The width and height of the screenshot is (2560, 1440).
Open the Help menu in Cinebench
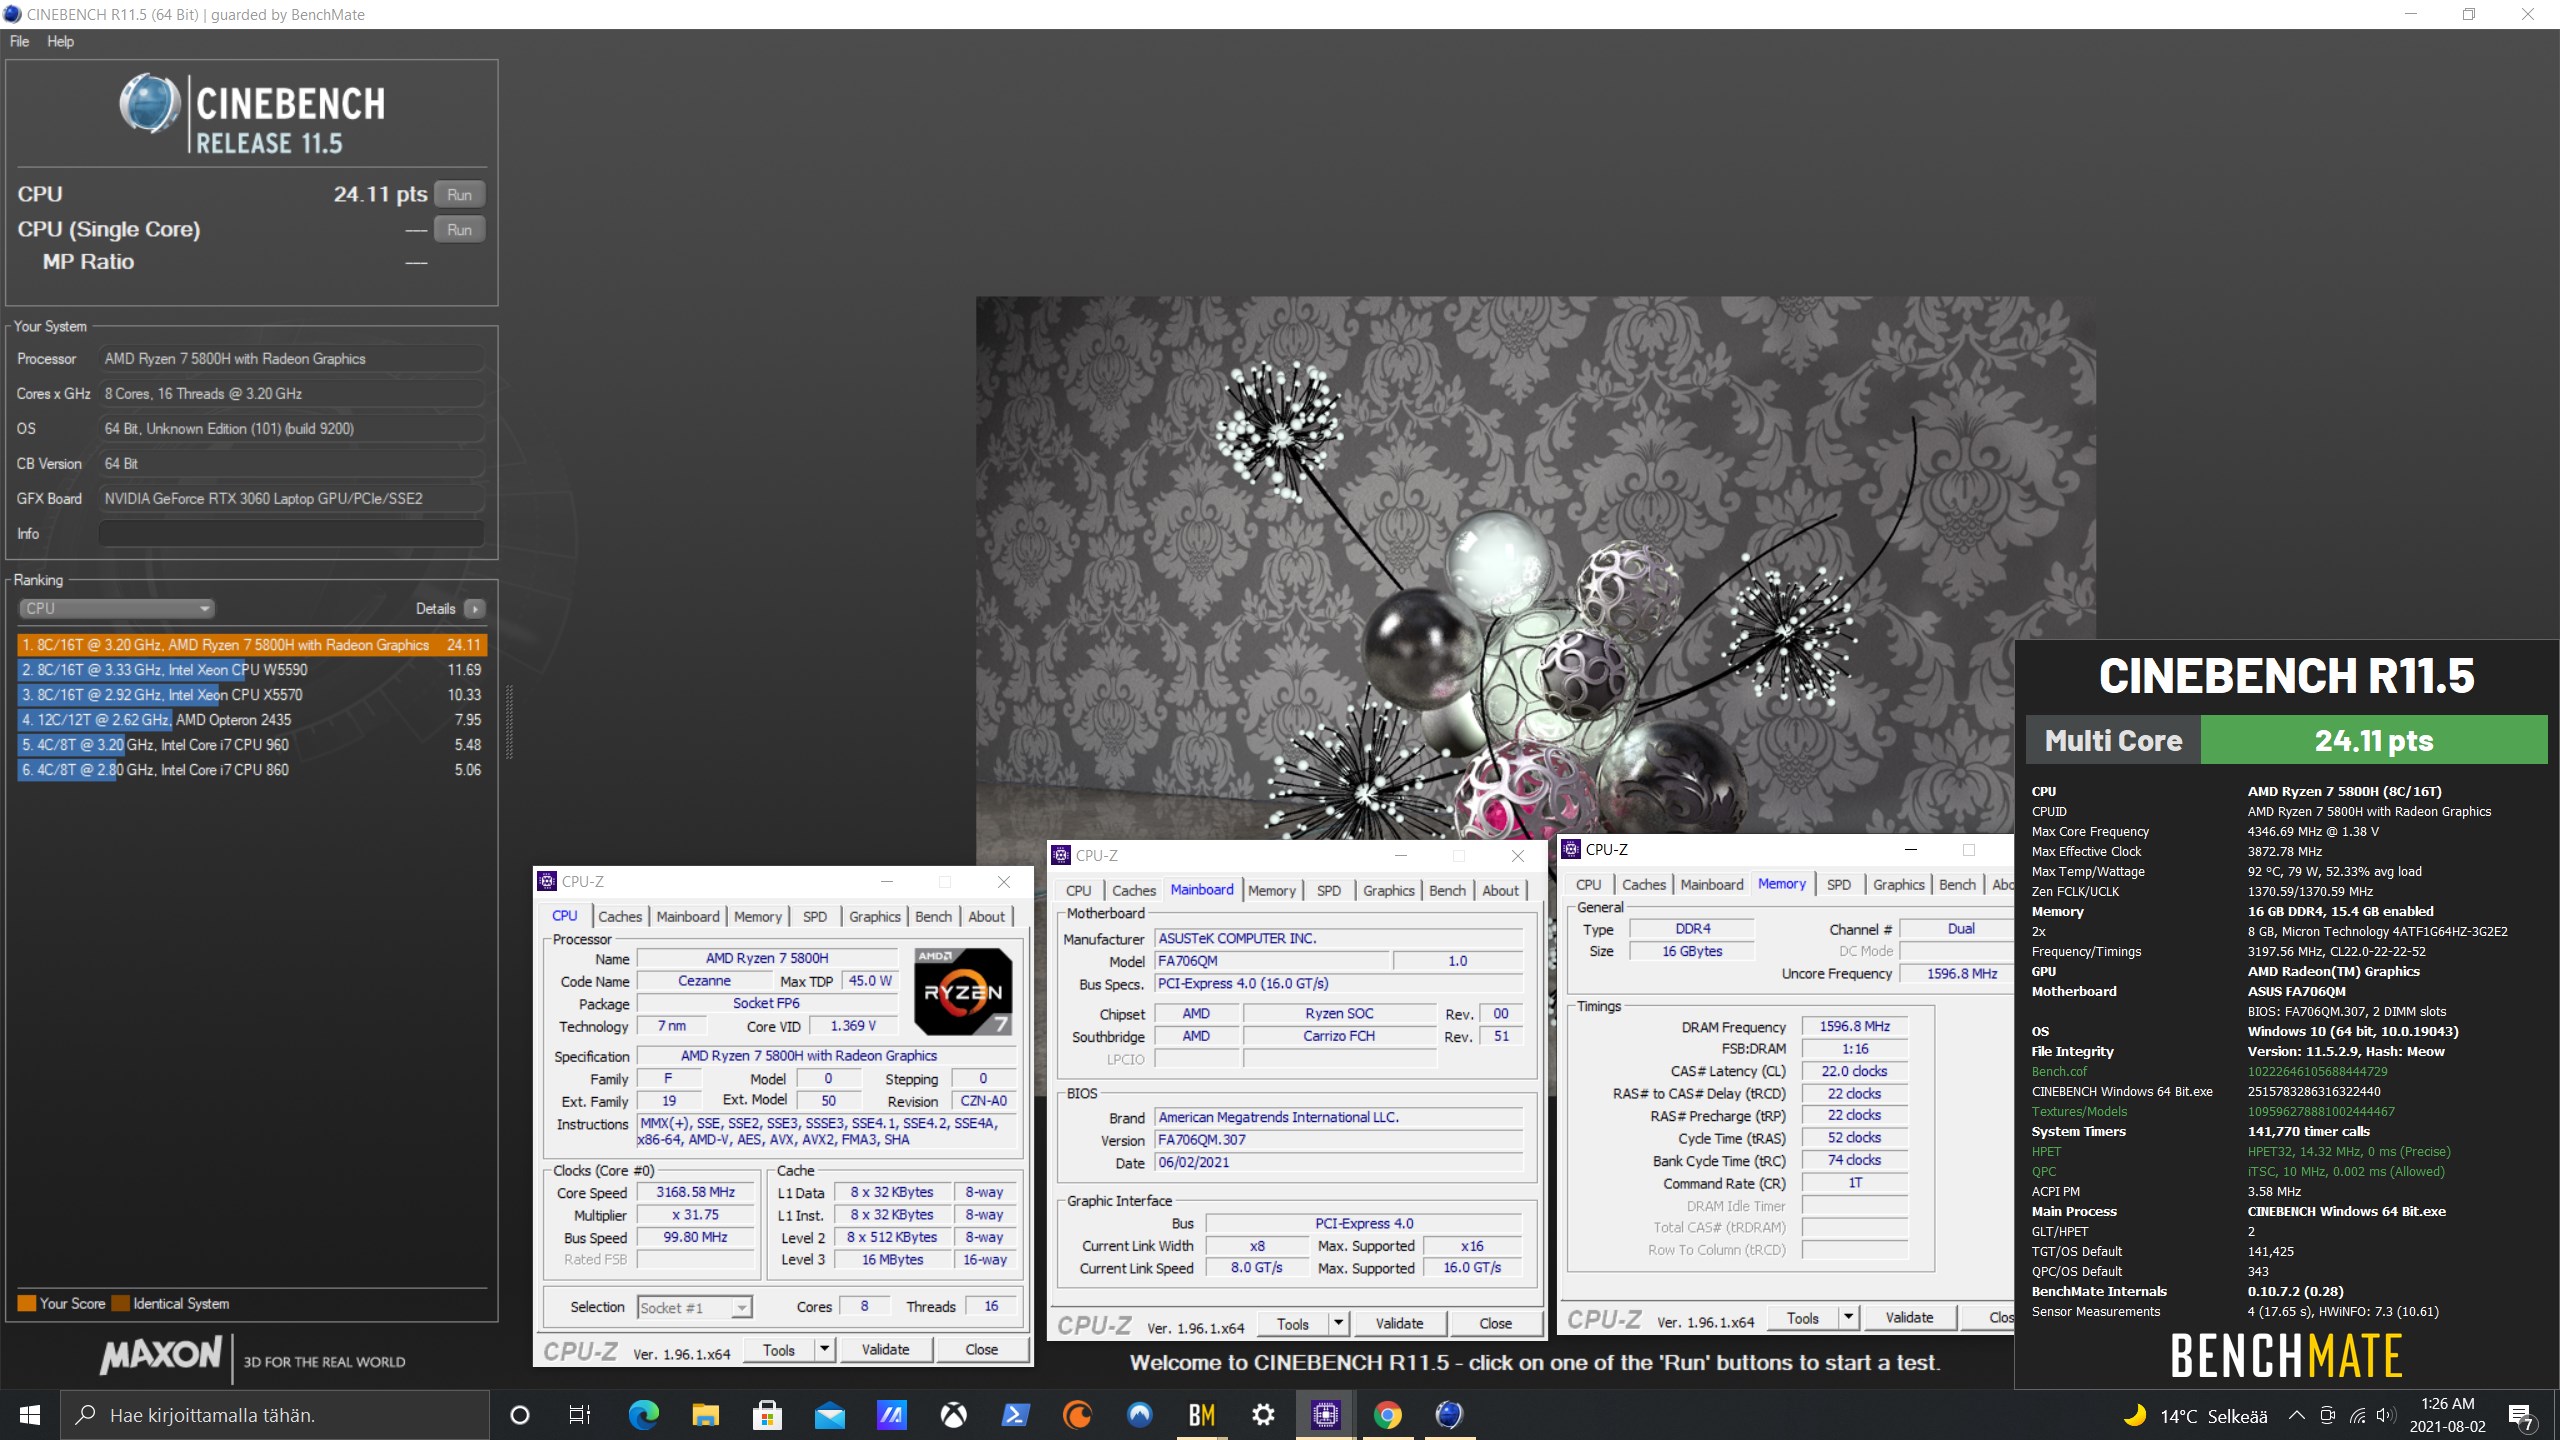(x=60, y=41)
